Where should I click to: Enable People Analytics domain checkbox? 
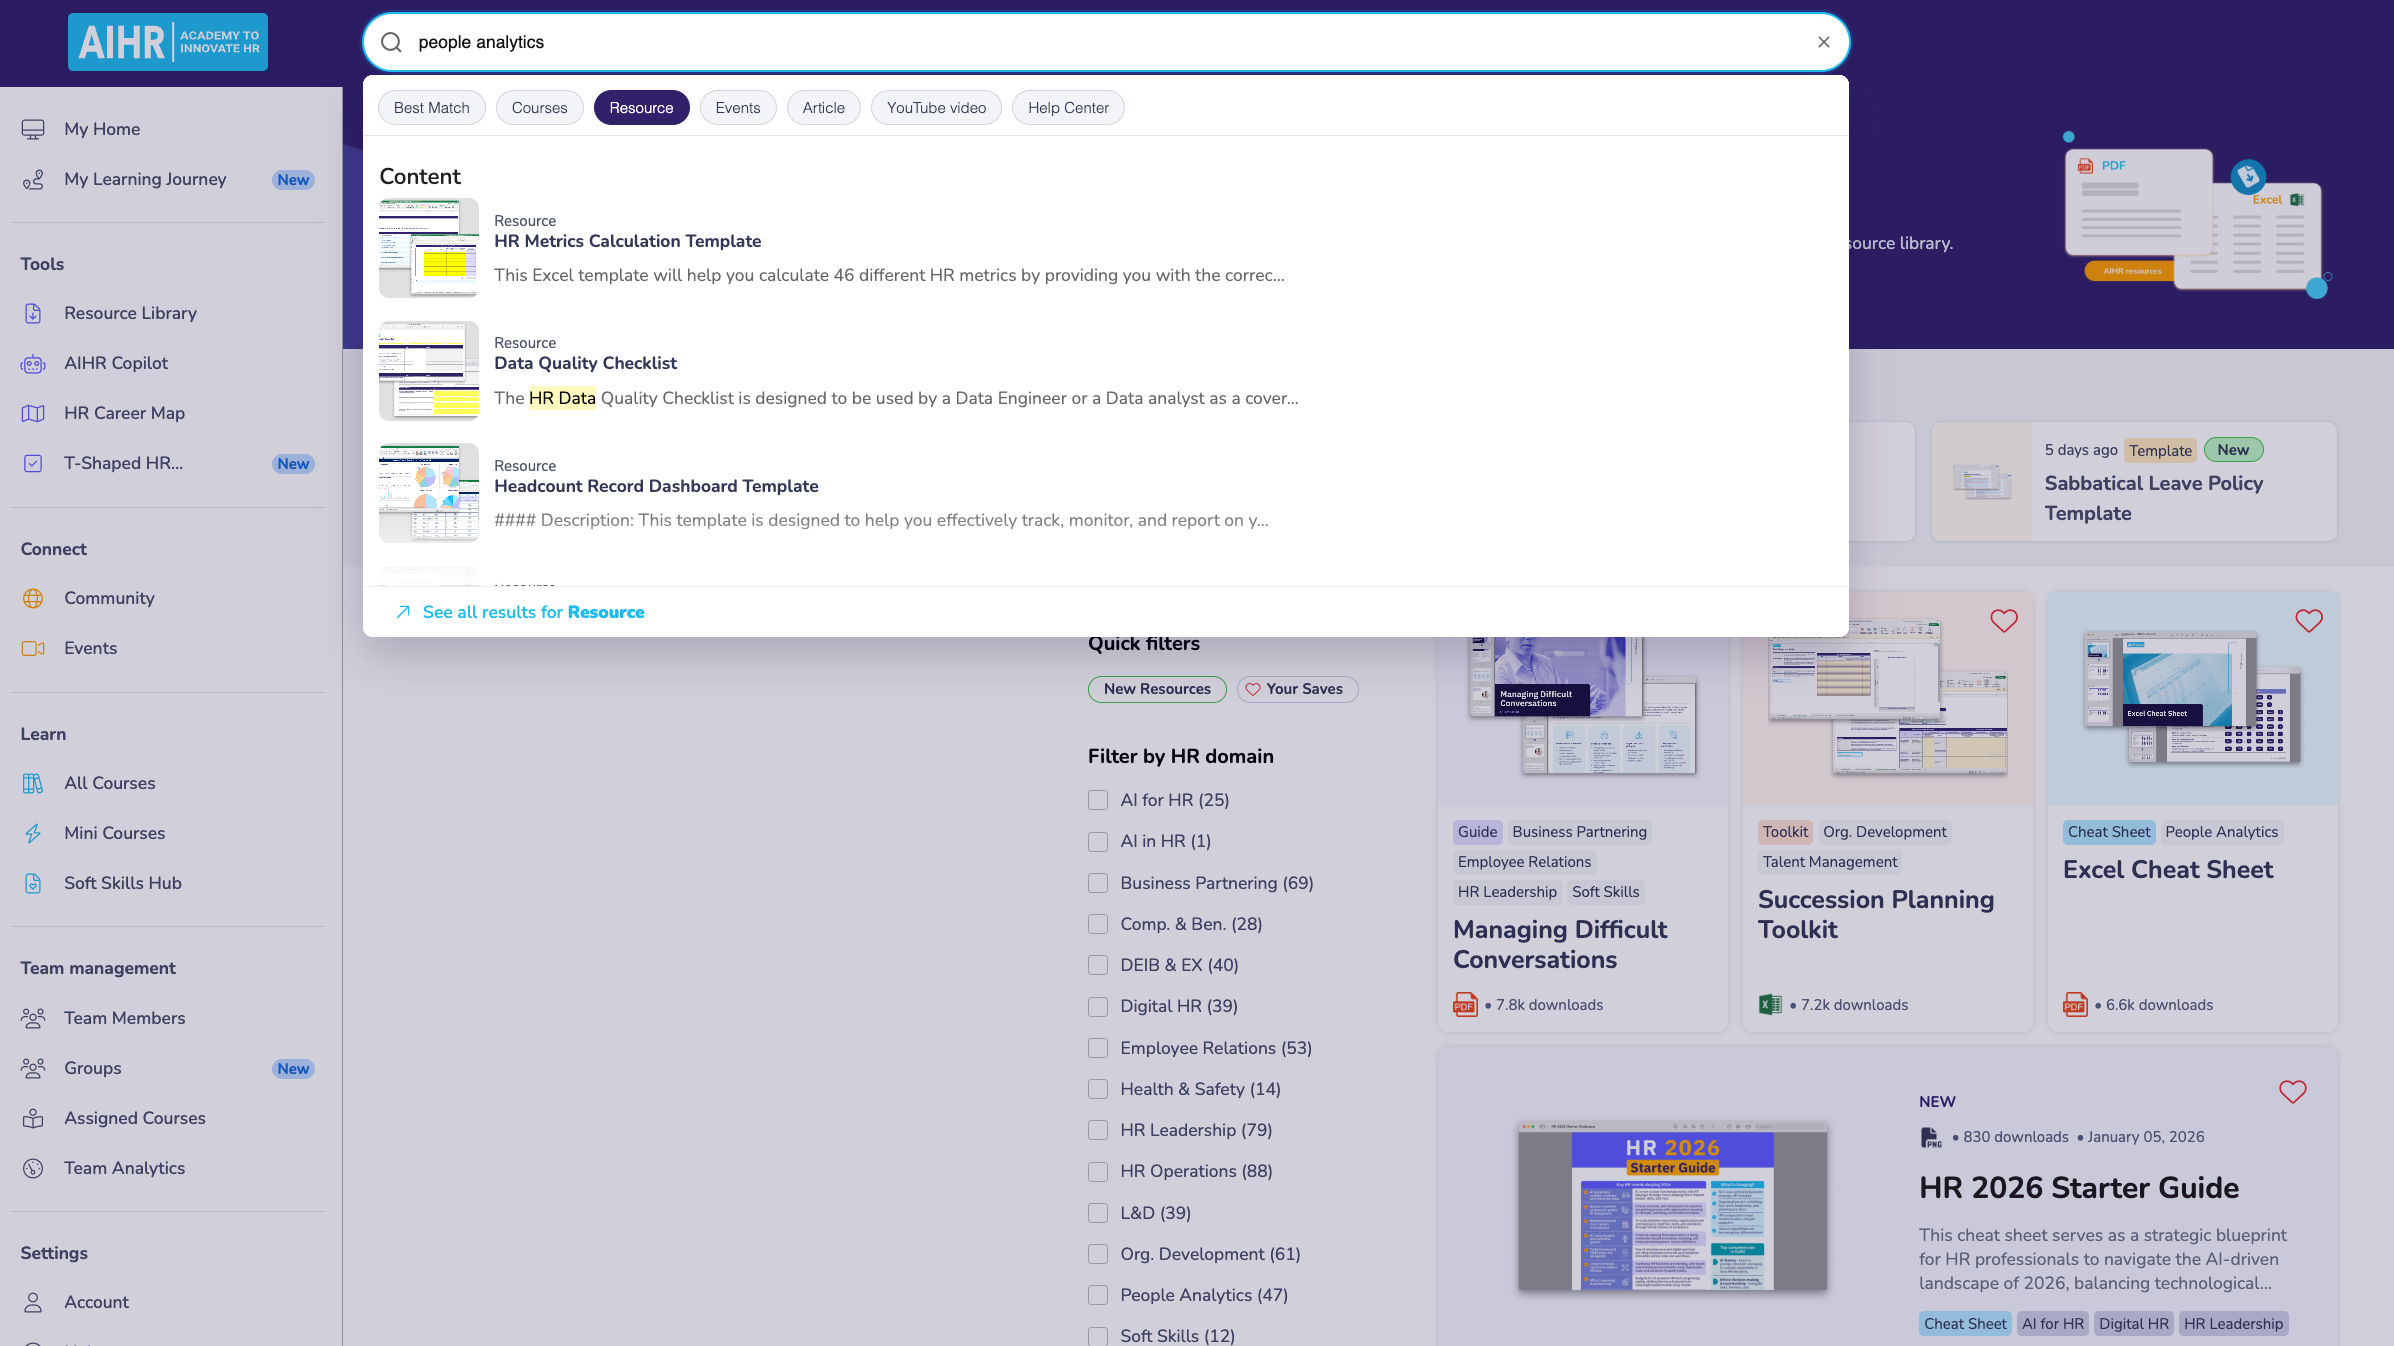[1098, 1295]
